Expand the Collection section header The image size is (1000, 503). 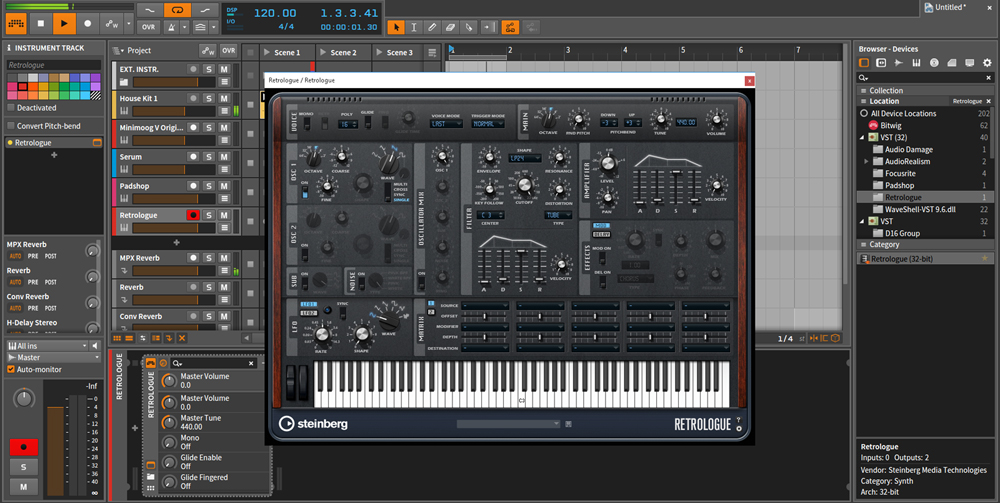(x=885, y=90)
